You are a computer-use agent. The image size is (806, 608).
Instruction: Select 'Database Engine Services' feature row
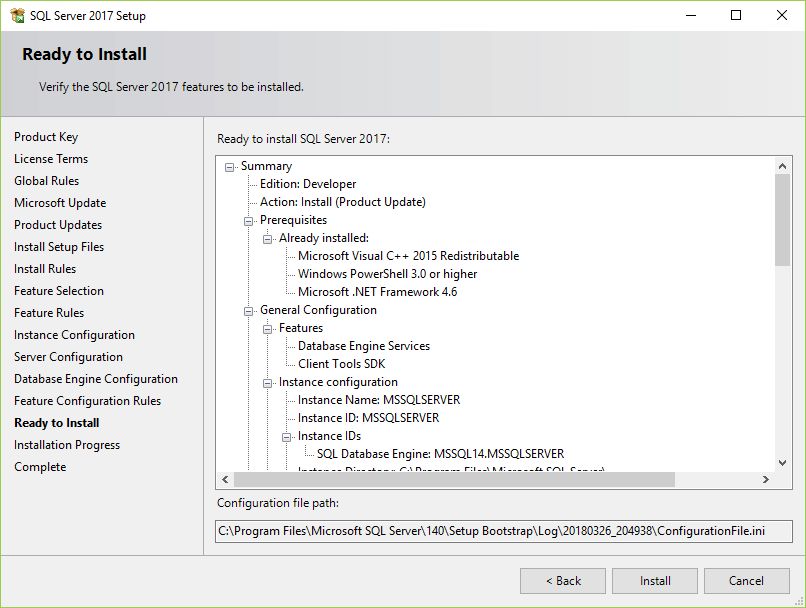pos(364,346)
